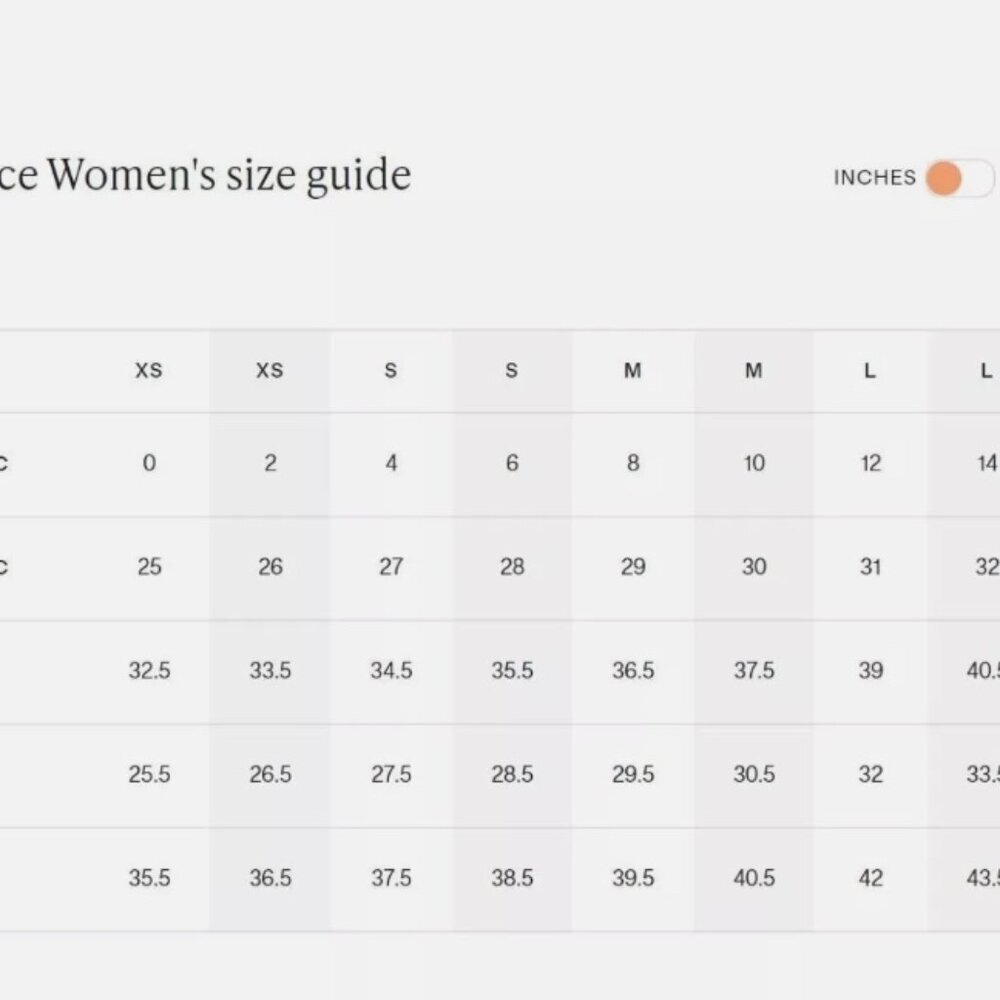The image size is (1000, 1000).
Task: Select the 39 measurement under L
Action: (x=871, y=670)
